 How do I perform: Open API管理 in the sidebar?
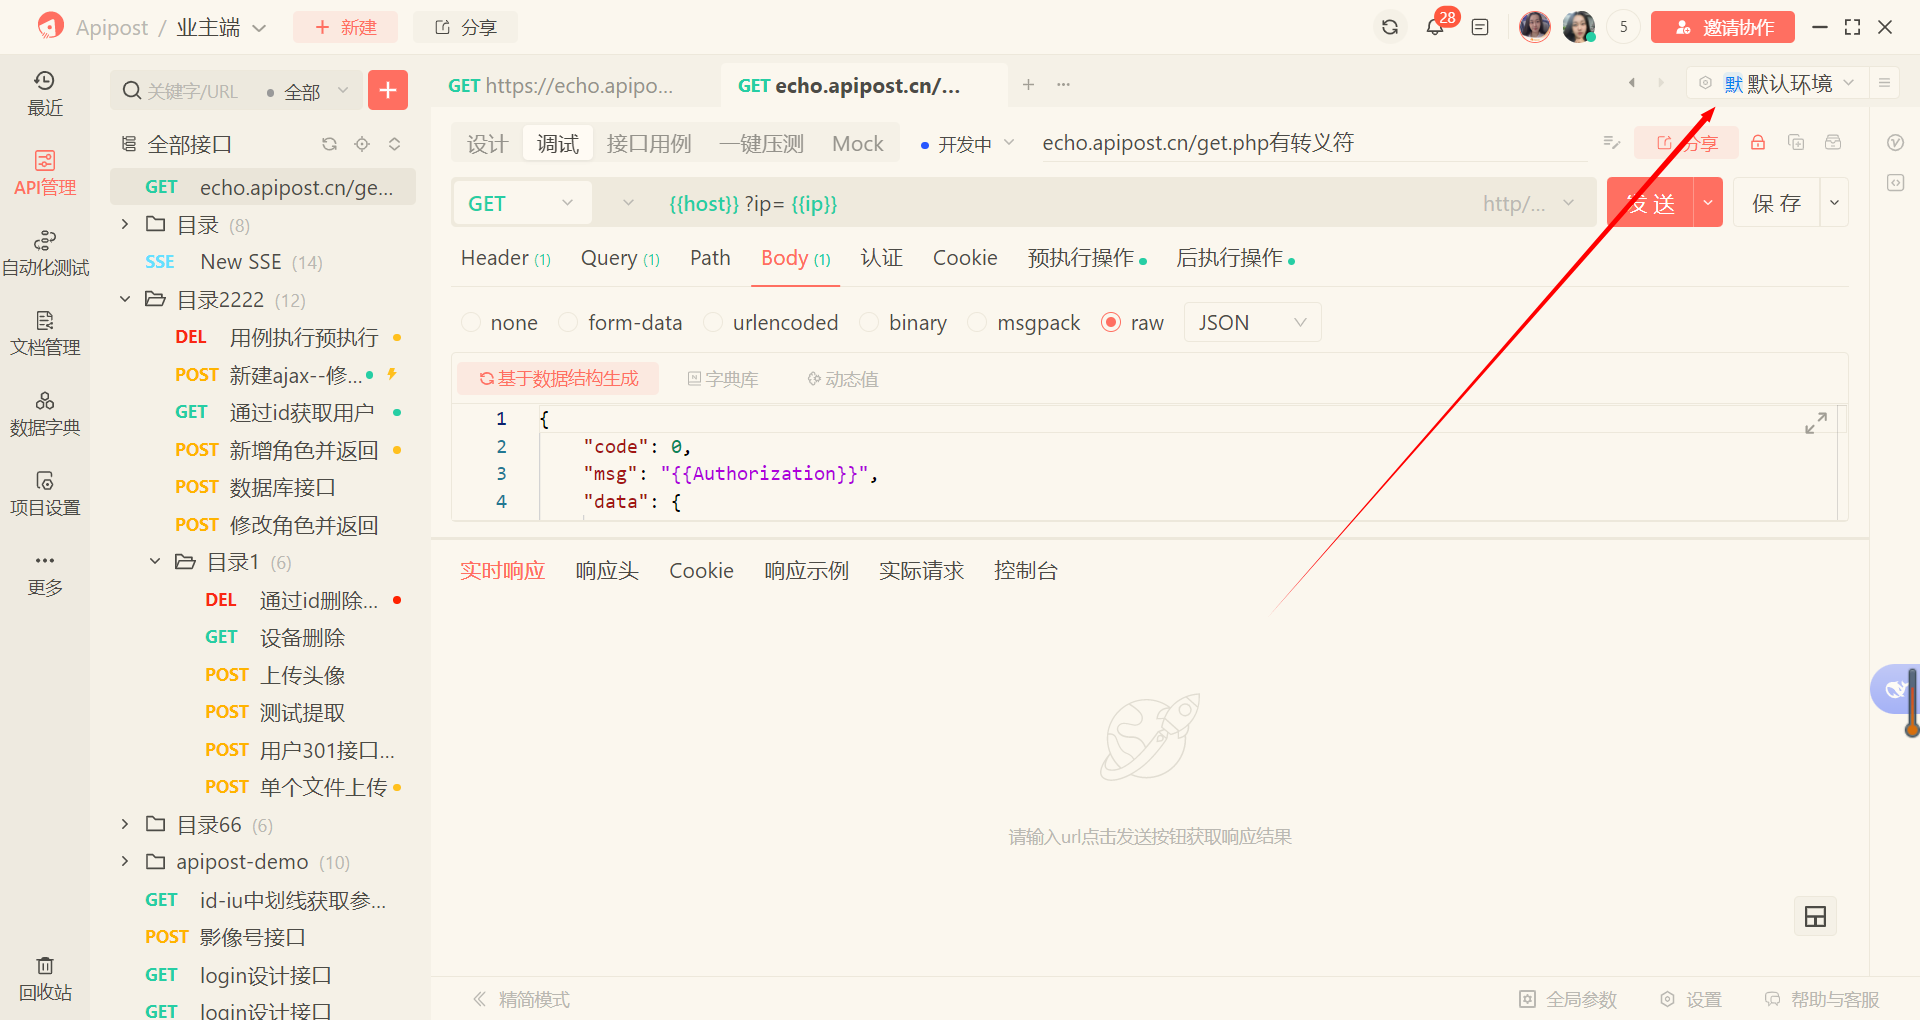tap(45, 173)
